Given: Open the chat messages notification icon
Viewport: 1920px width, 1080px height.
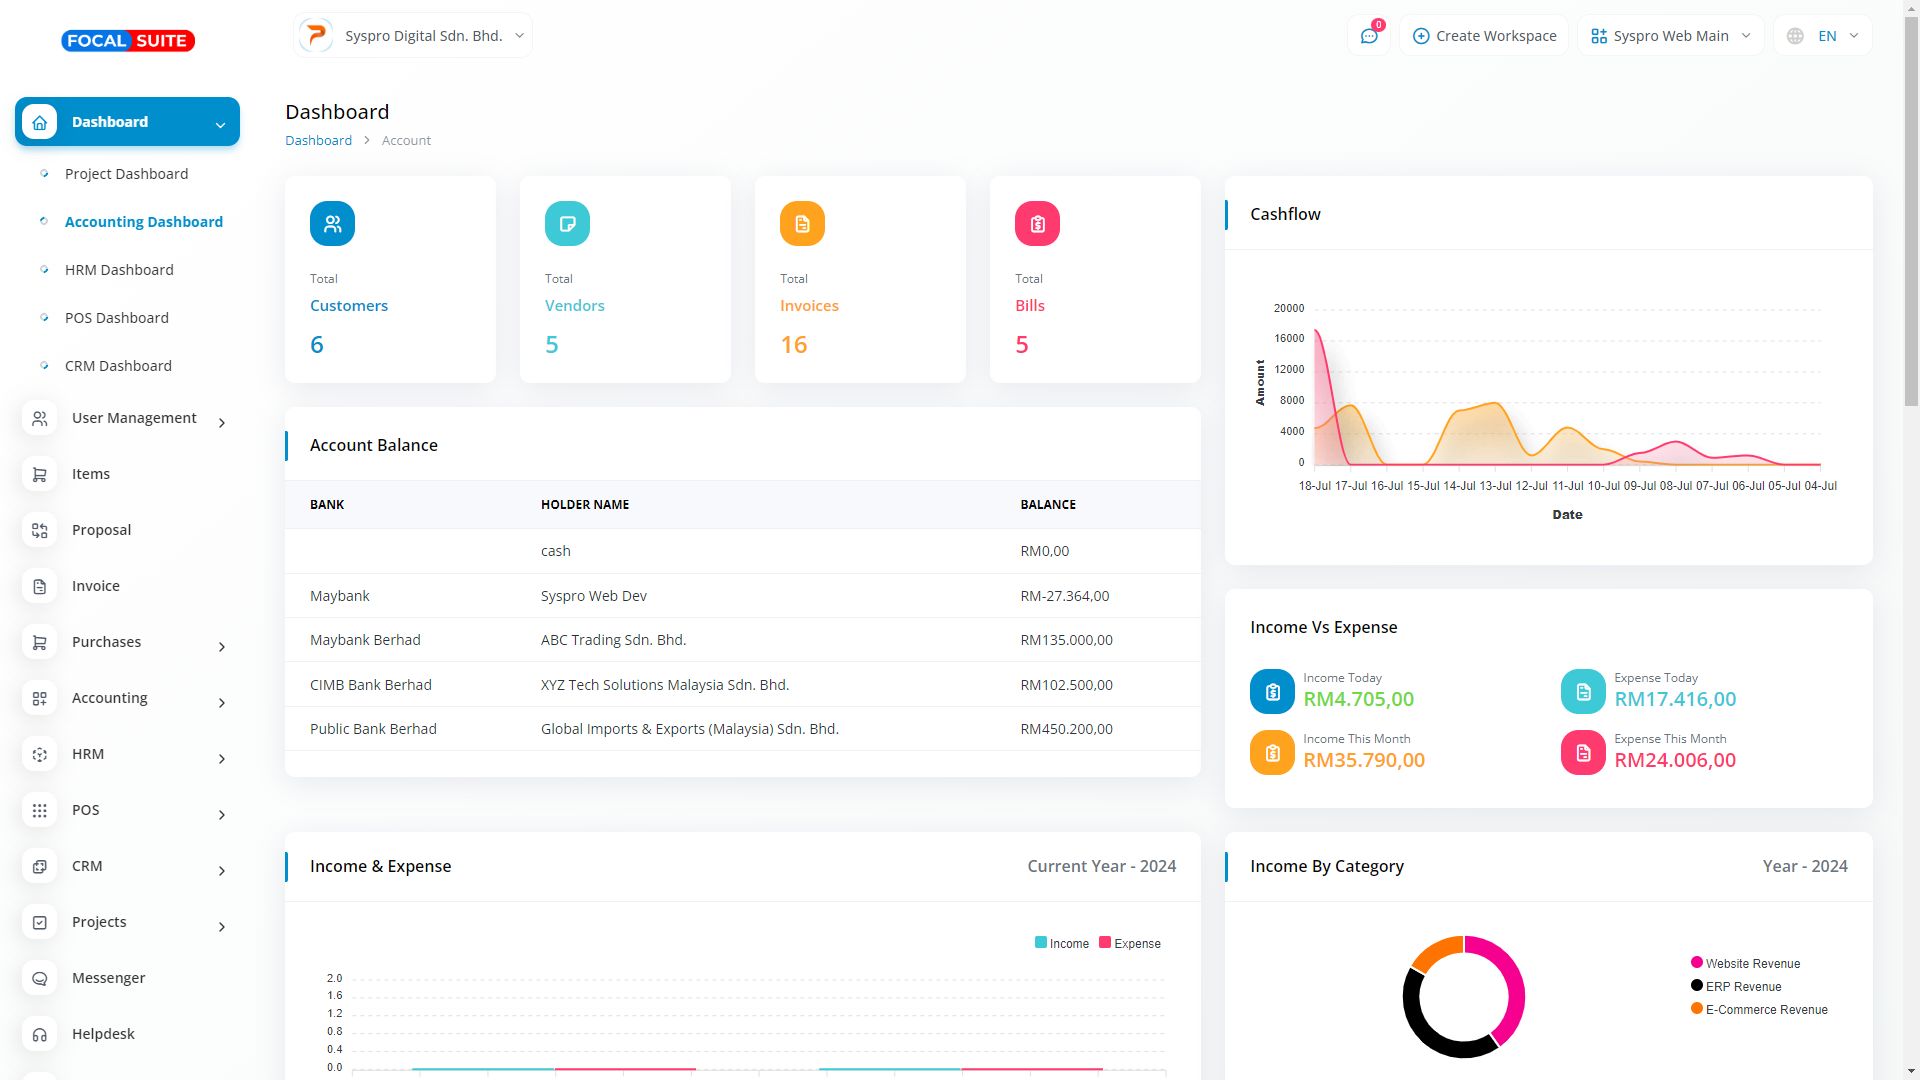Looking at the screenshot, I should tap(1369, 36).
